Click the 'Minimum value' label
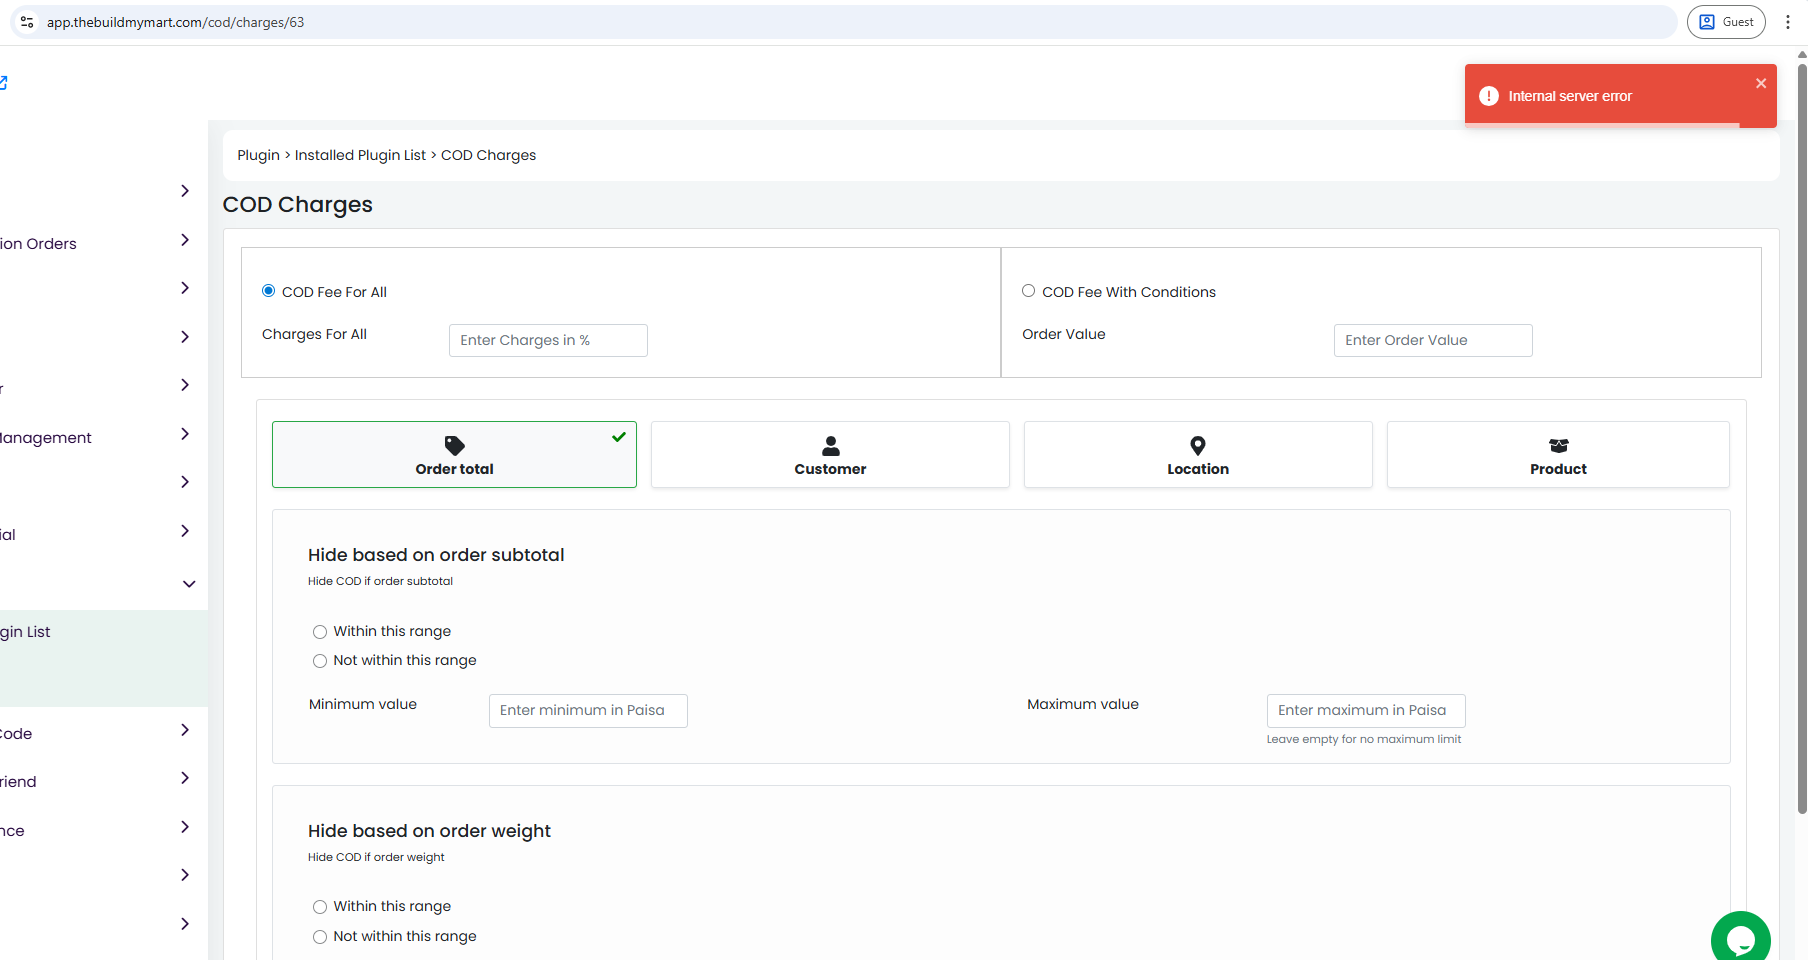1808x960 pixels. pyautogui.click(x=363, y=704)
